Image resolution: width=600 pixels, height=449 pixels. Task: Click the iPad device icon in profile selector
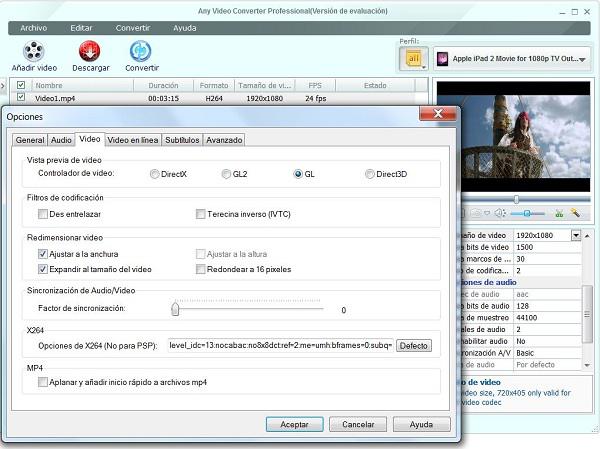pos(442,59)
